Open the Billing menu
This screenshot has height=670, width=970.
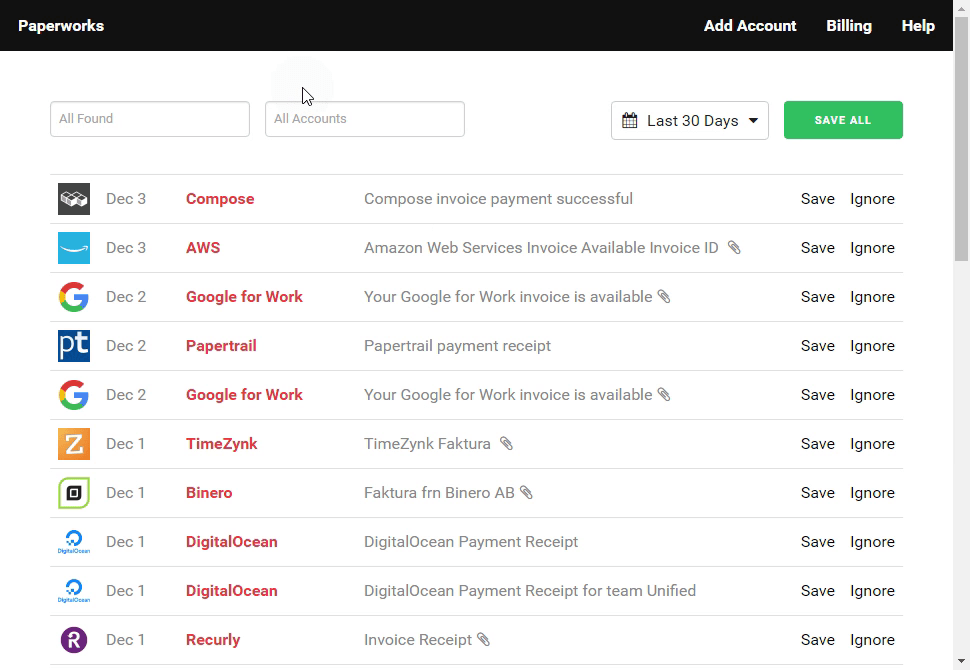pyautogui.click(x=848, y=26)
